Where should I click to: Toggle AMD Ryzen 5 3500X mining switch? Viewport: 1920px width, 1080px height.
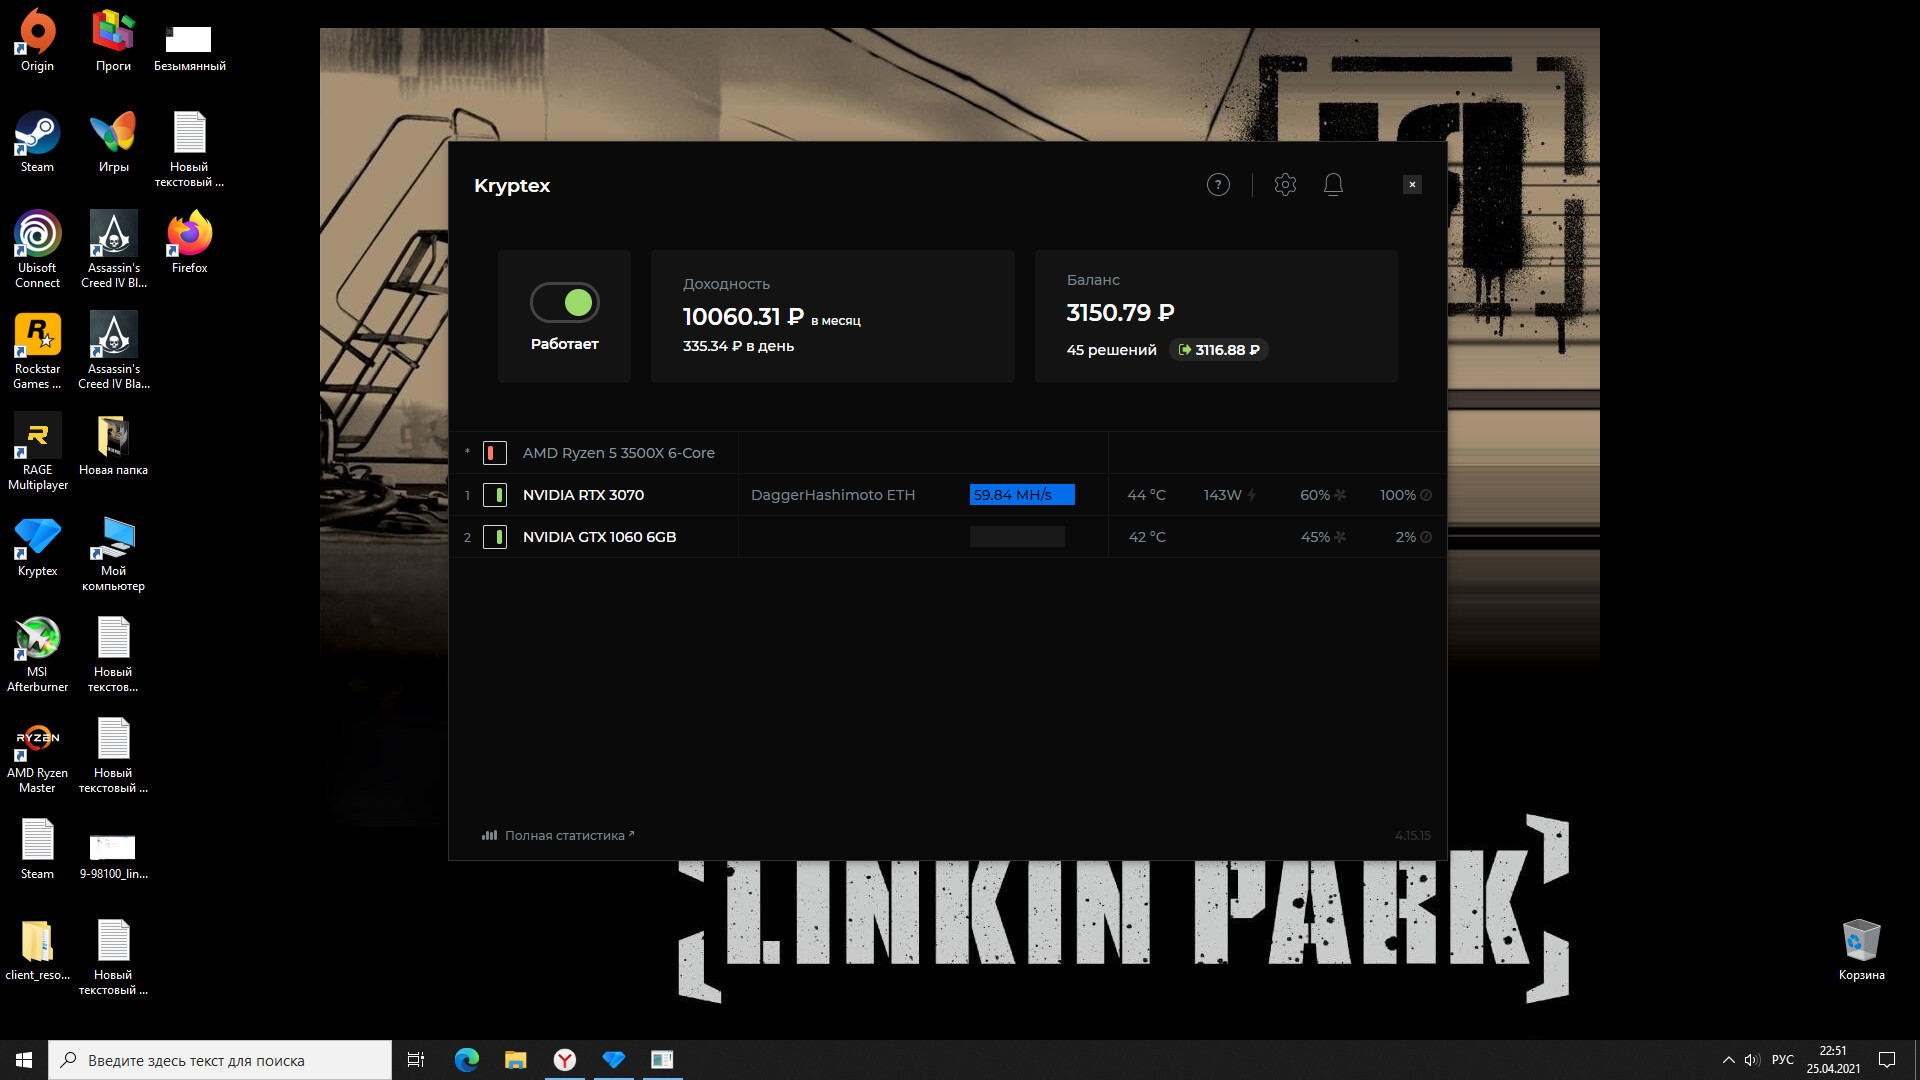[495, 454]
